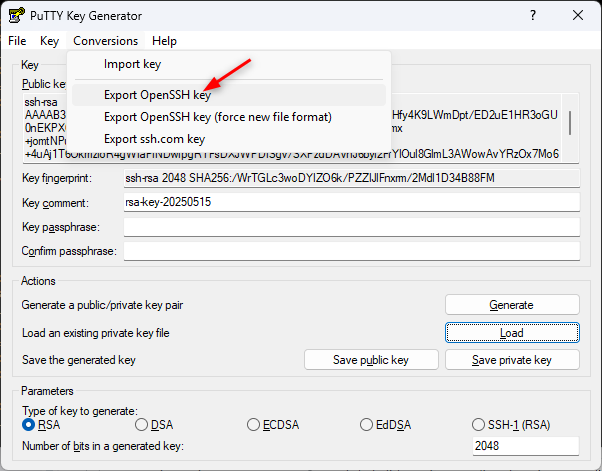Select the SSH-1 (RSA) radio button
This screenshot has height=471, width=602.
(478, 425)
